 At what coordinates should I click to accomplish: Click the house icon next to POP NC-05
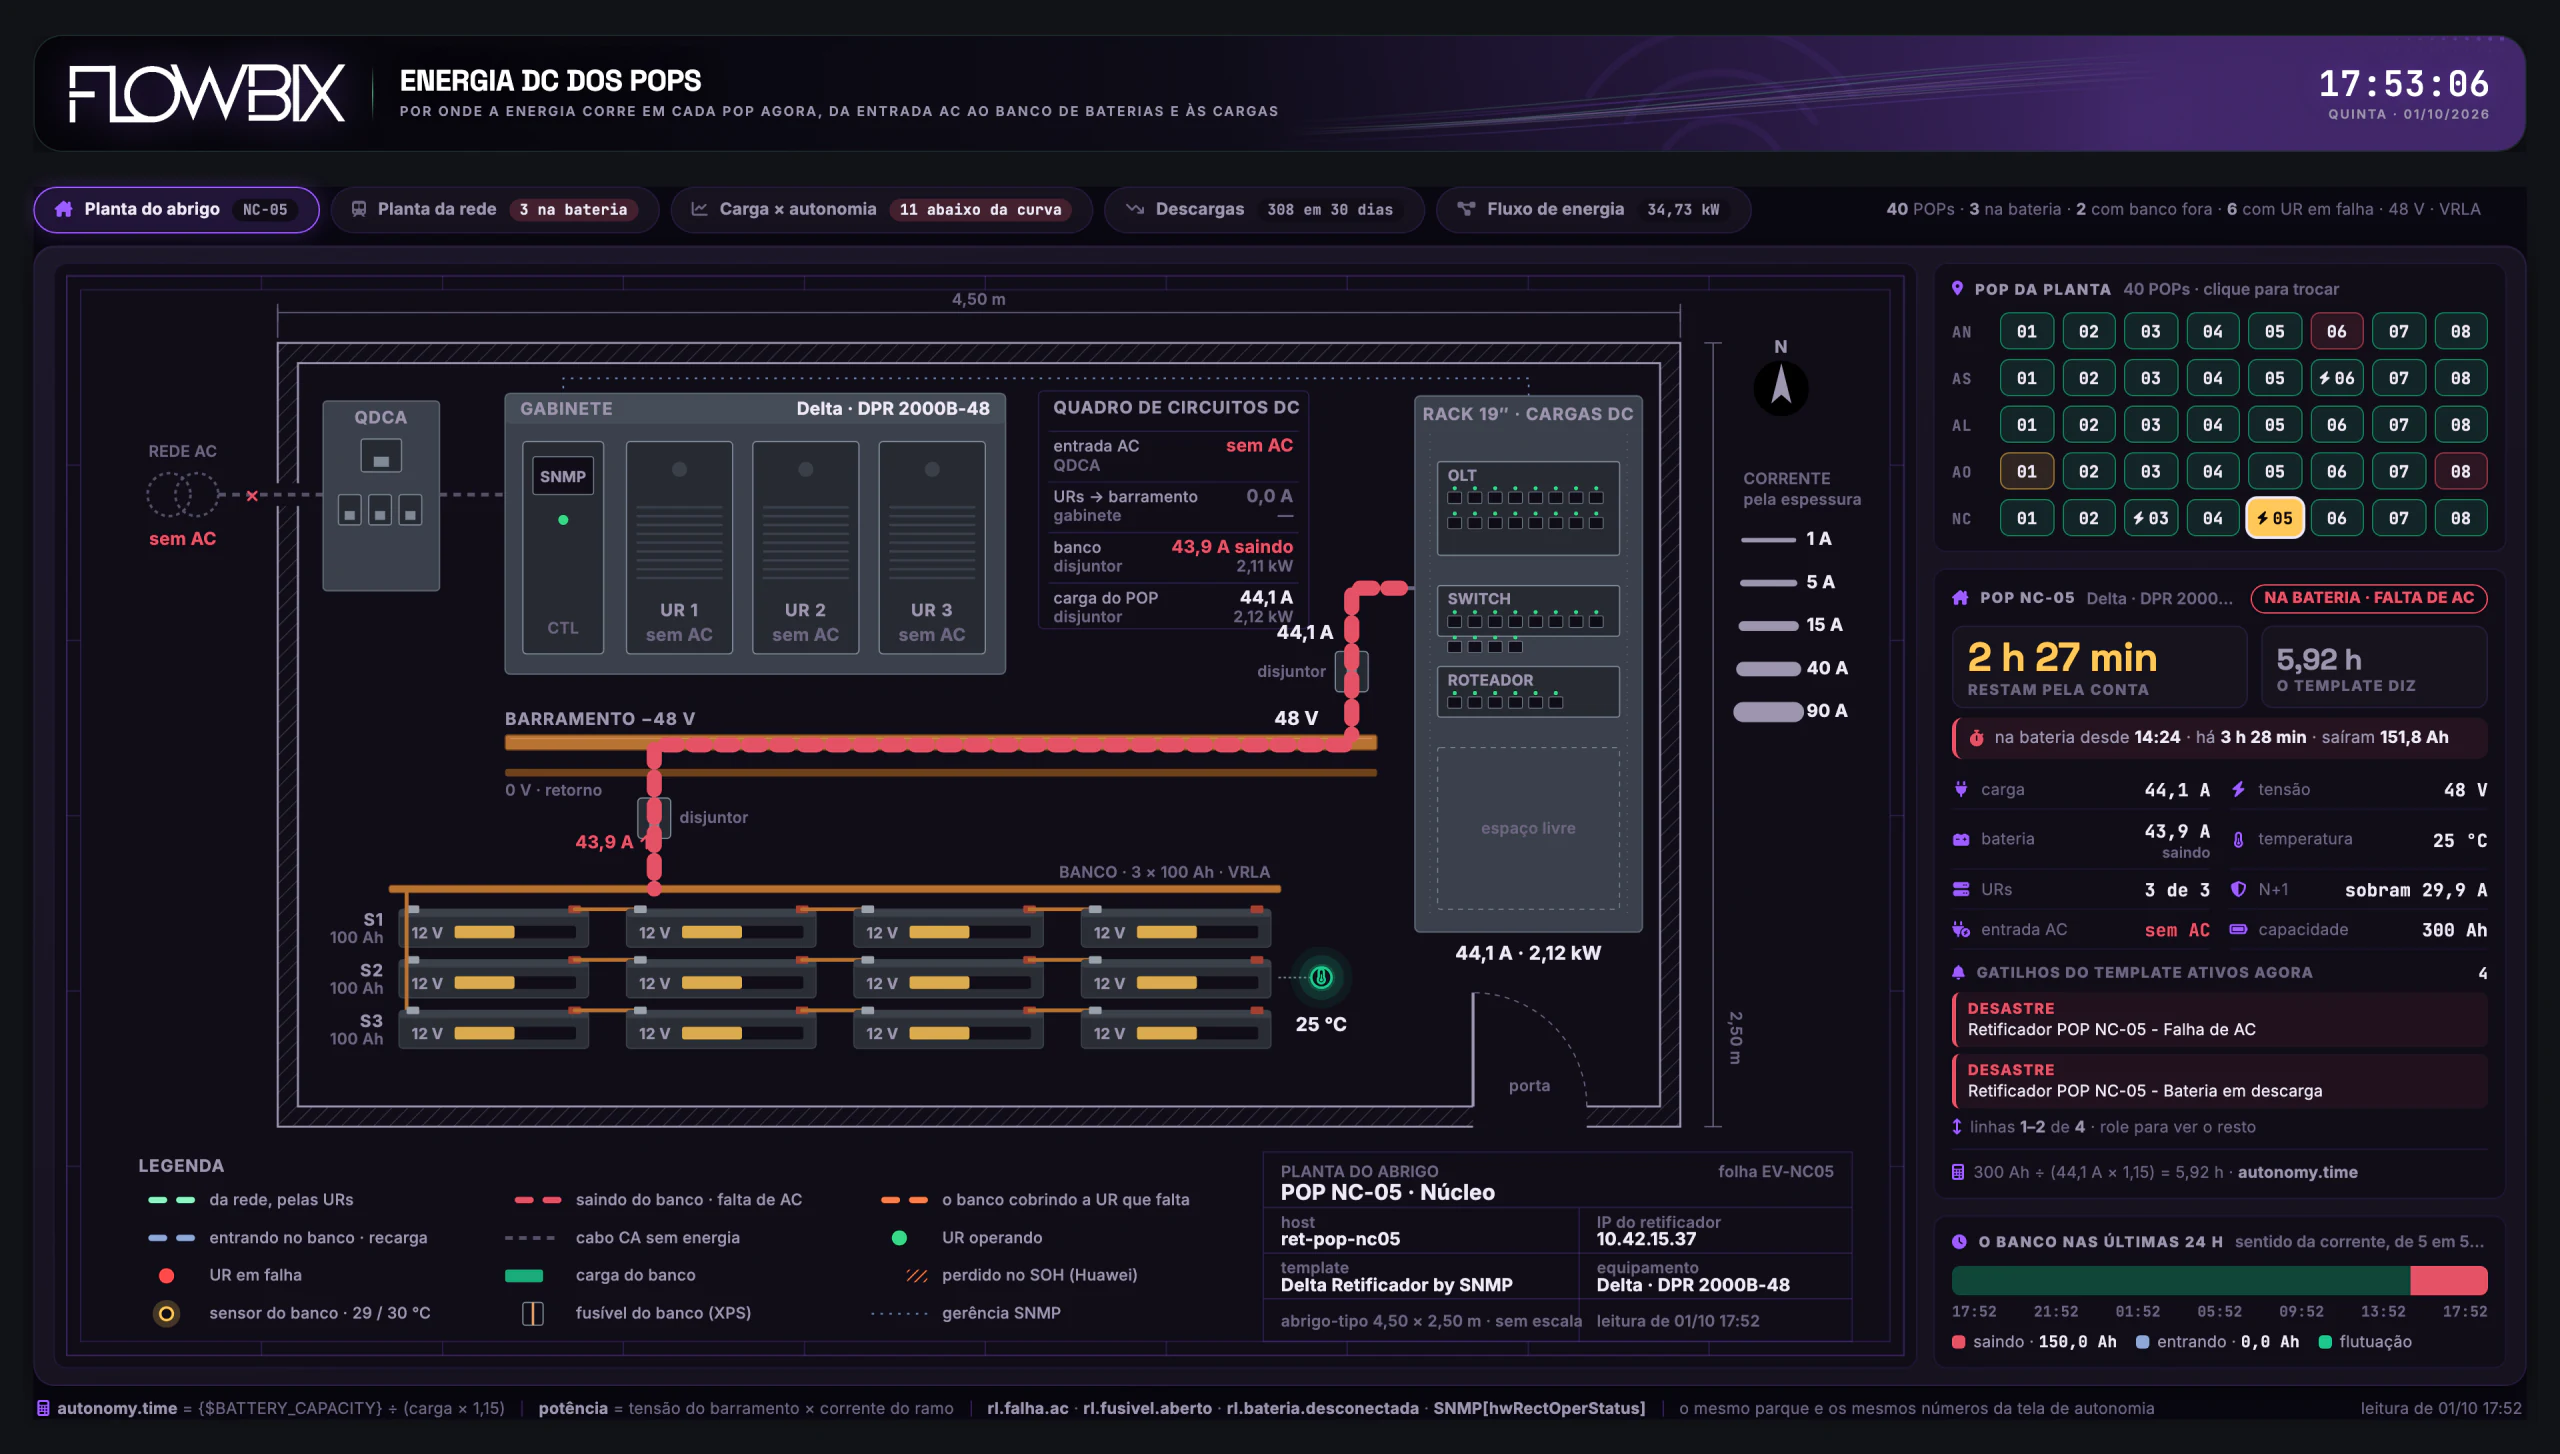coord(1960,598)
